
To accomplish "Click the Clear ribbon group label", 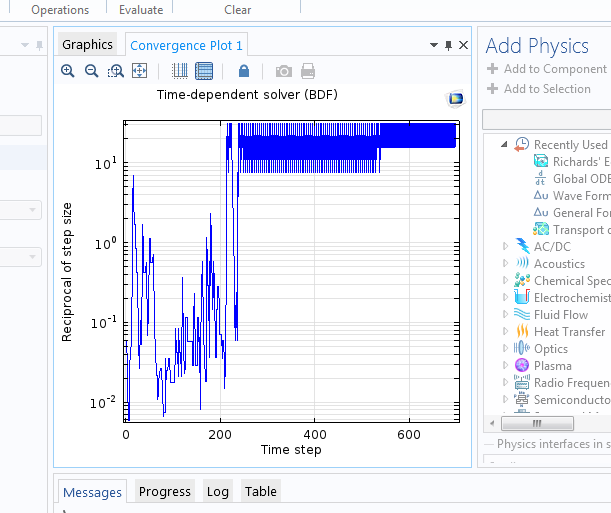I will pyautogui.click(x=238, y=10).
